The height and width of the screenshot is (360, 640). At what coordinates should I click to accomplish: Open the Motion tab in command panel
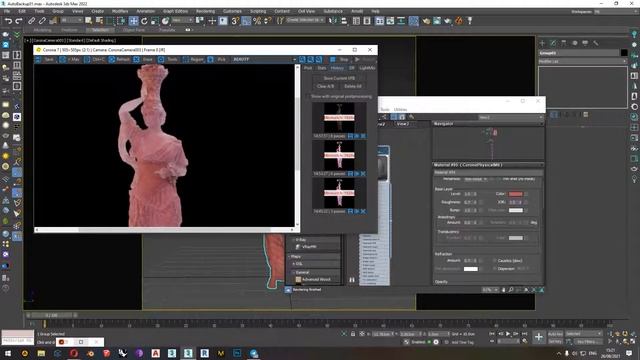[574, 43]
